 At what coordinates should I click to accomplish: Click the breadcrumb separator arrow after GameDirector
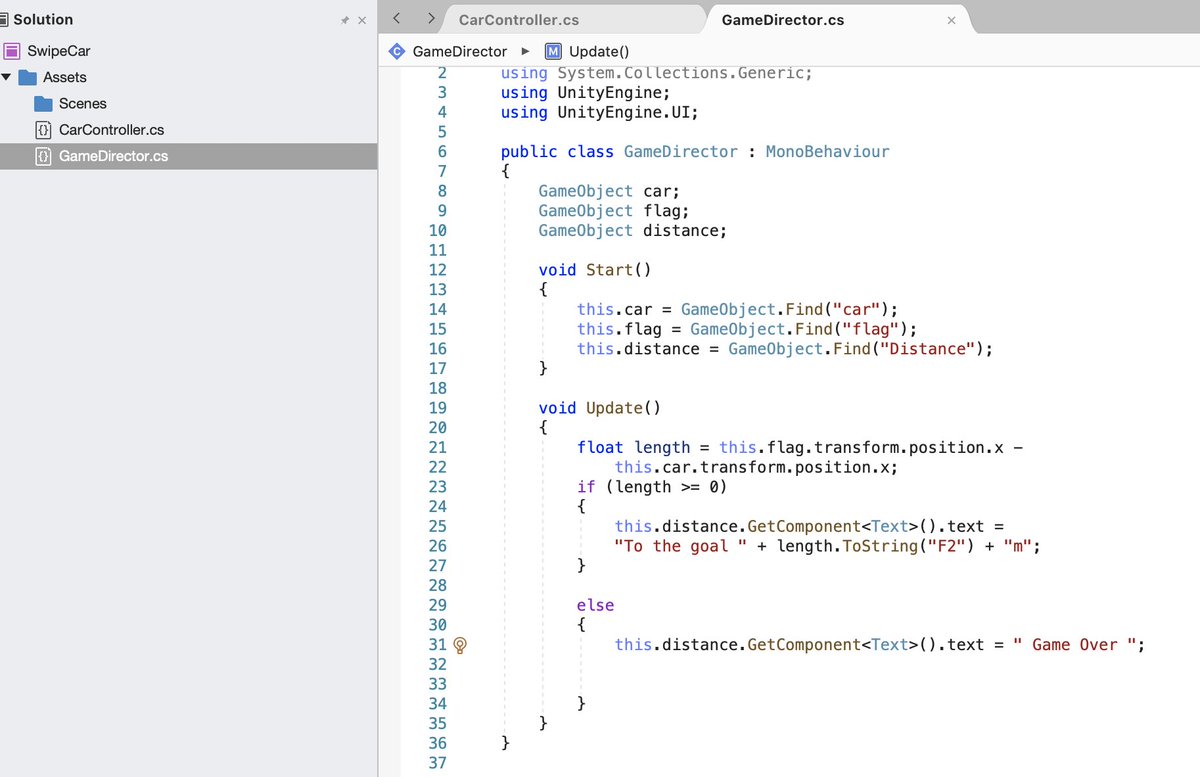[526, 51]
